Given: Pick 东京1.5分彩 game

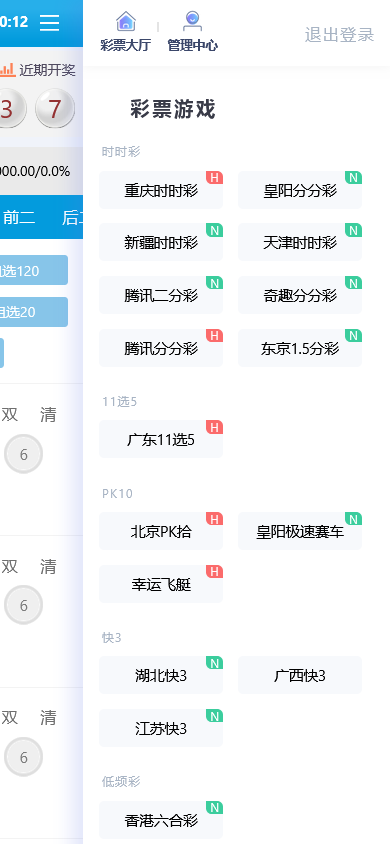Looking at the screenshot, I should [x=300, y=348].
